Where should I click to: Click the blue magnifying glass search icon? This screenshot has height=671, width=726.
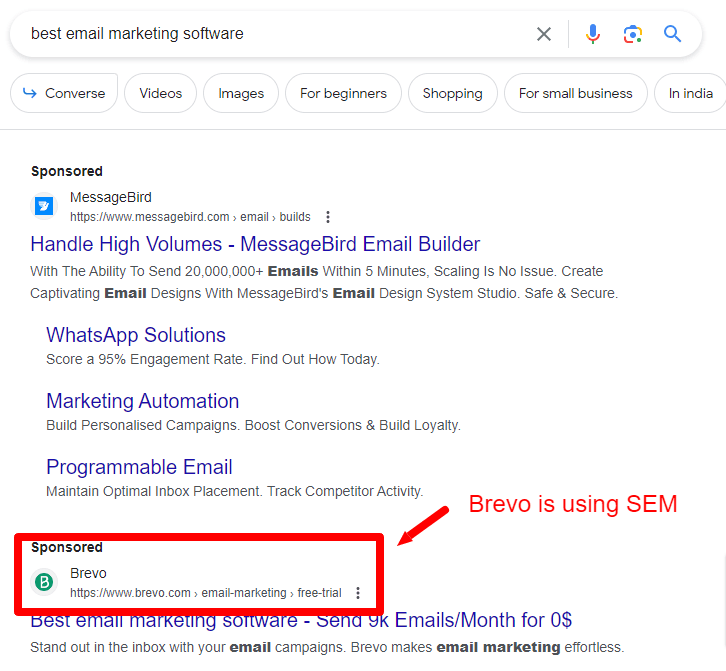pos(673,34)
